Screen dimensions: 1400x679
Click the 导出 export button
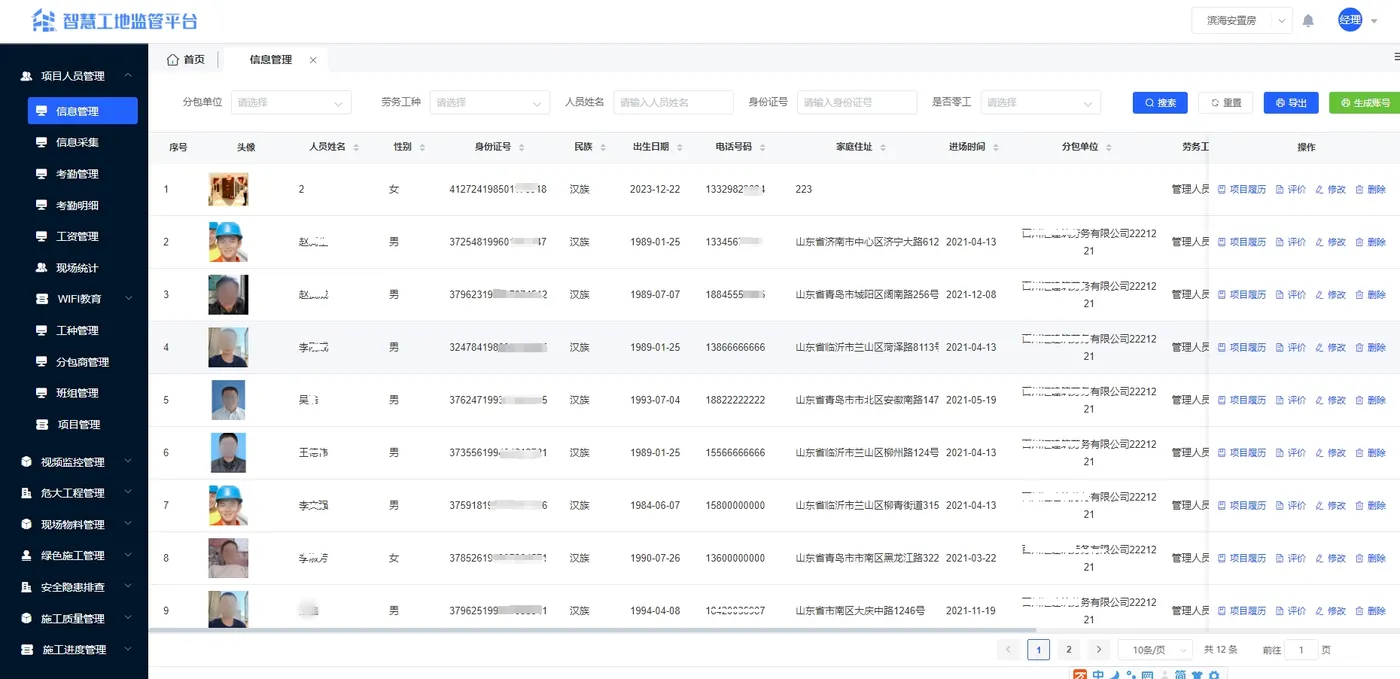click(x=1292, y=102)
